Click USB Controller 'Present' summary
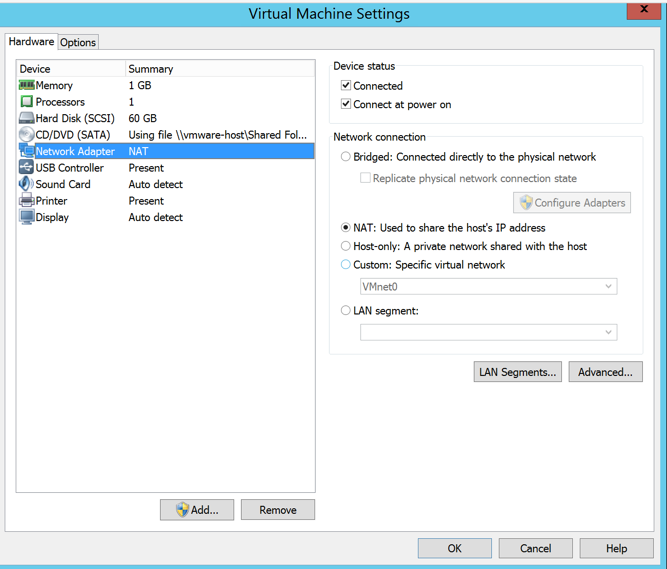This screenshot has width=667, height=569. [x=146, y=168]
